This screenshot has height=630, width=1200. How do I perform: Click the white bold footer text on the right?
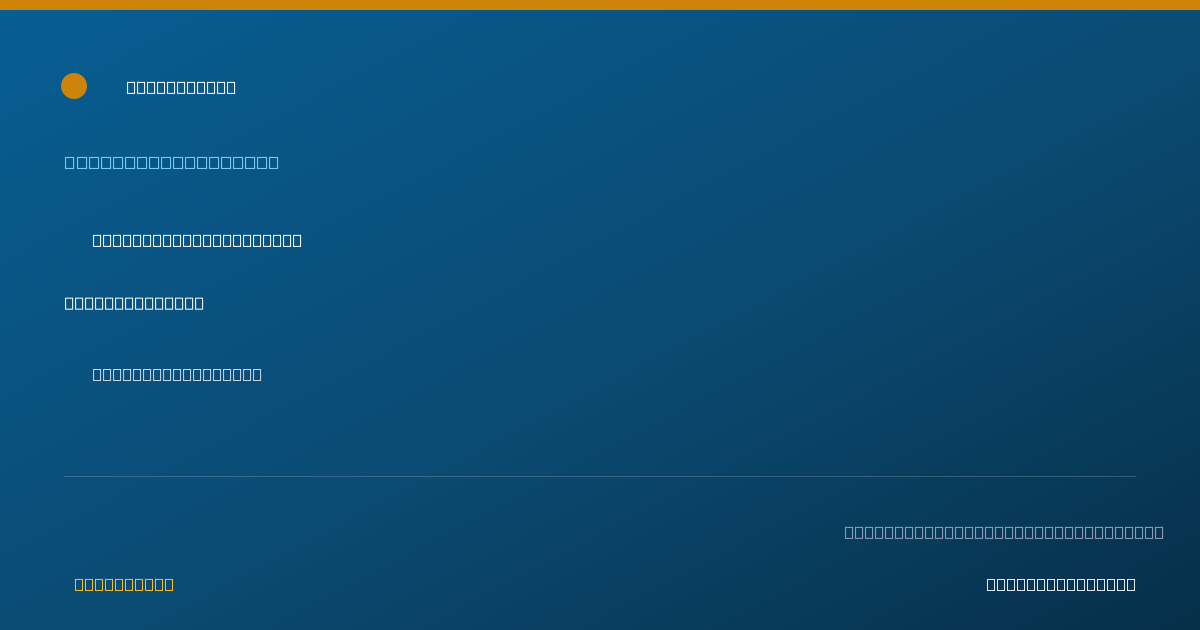click(x=1061, y=584)
